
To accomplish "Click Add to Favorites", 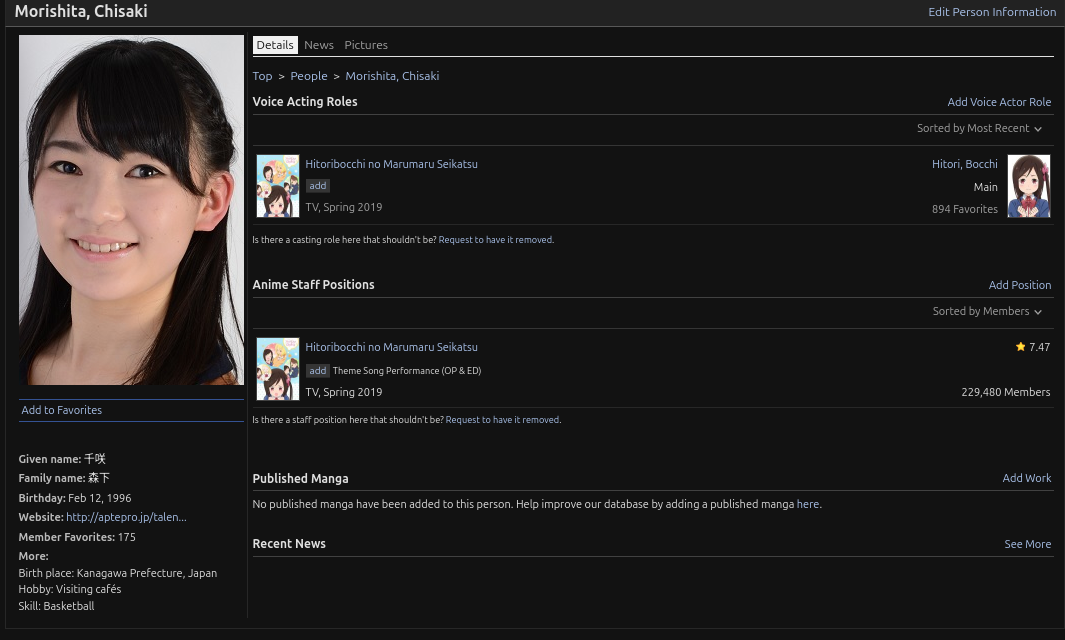I will [x=62, y=410].
